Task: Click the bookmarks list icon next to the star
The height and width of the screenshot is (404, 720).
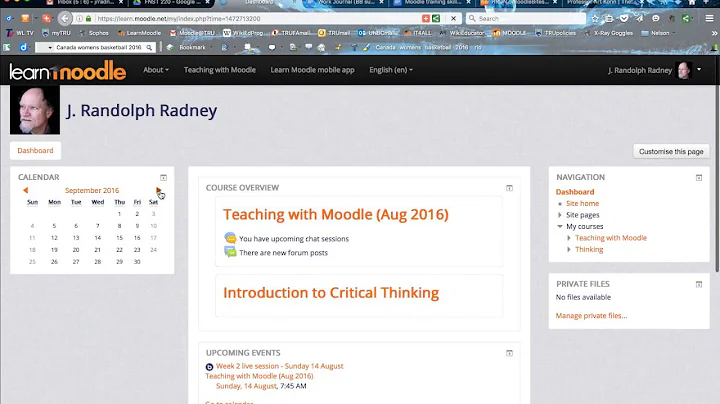Action: (609, 18)
